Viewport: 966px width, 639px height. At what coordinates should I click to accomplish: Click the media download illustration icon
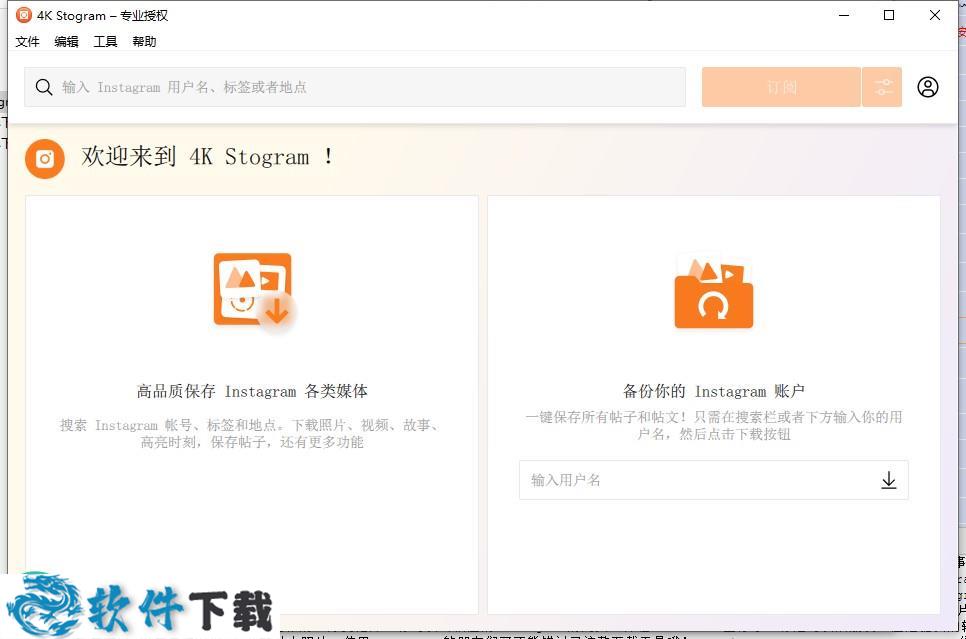(x=254, y=292)
